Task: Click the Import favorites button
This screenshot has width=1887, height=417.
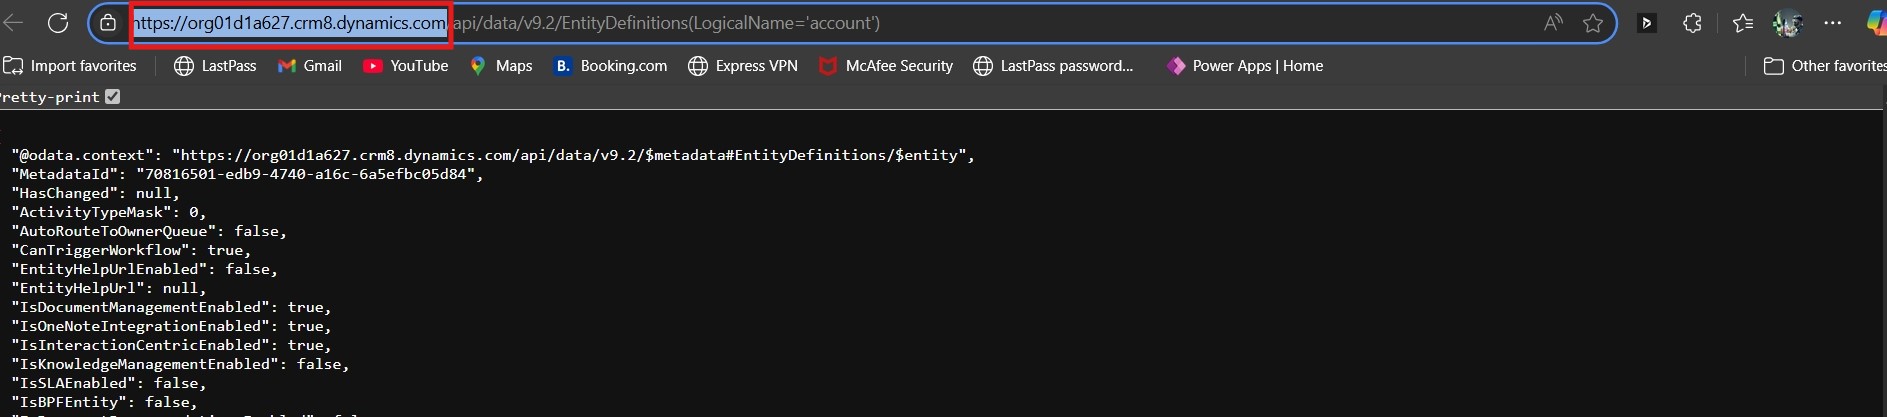Action: click(70, 66)
